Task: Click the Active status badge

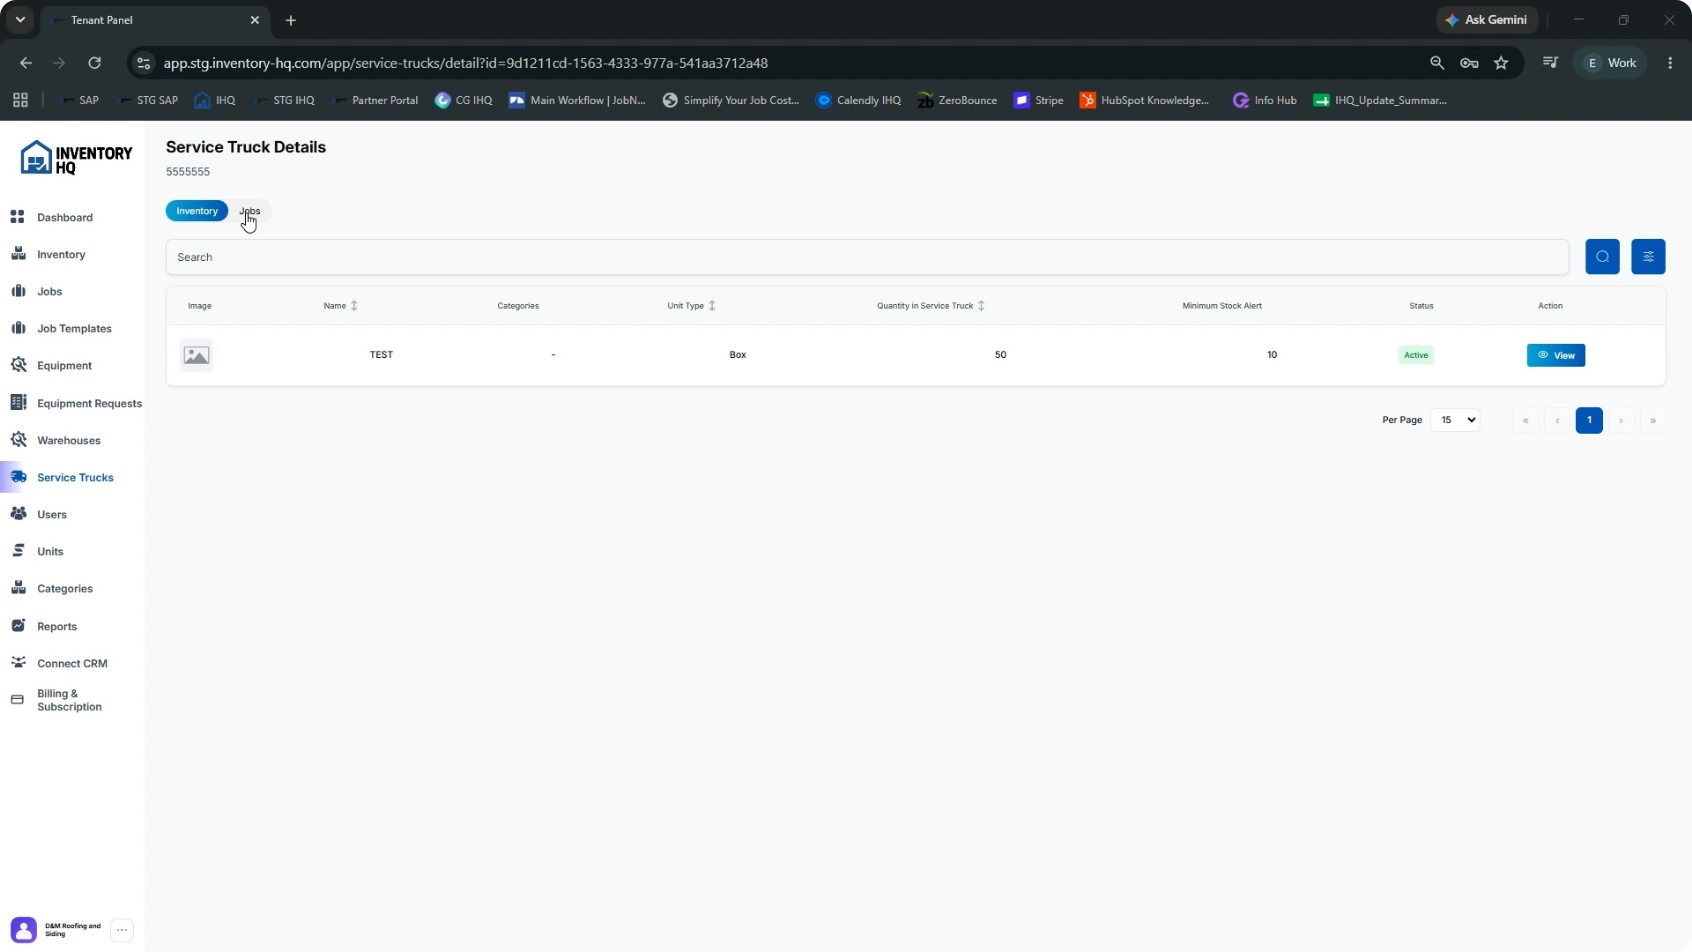Action: [1416, 355]
